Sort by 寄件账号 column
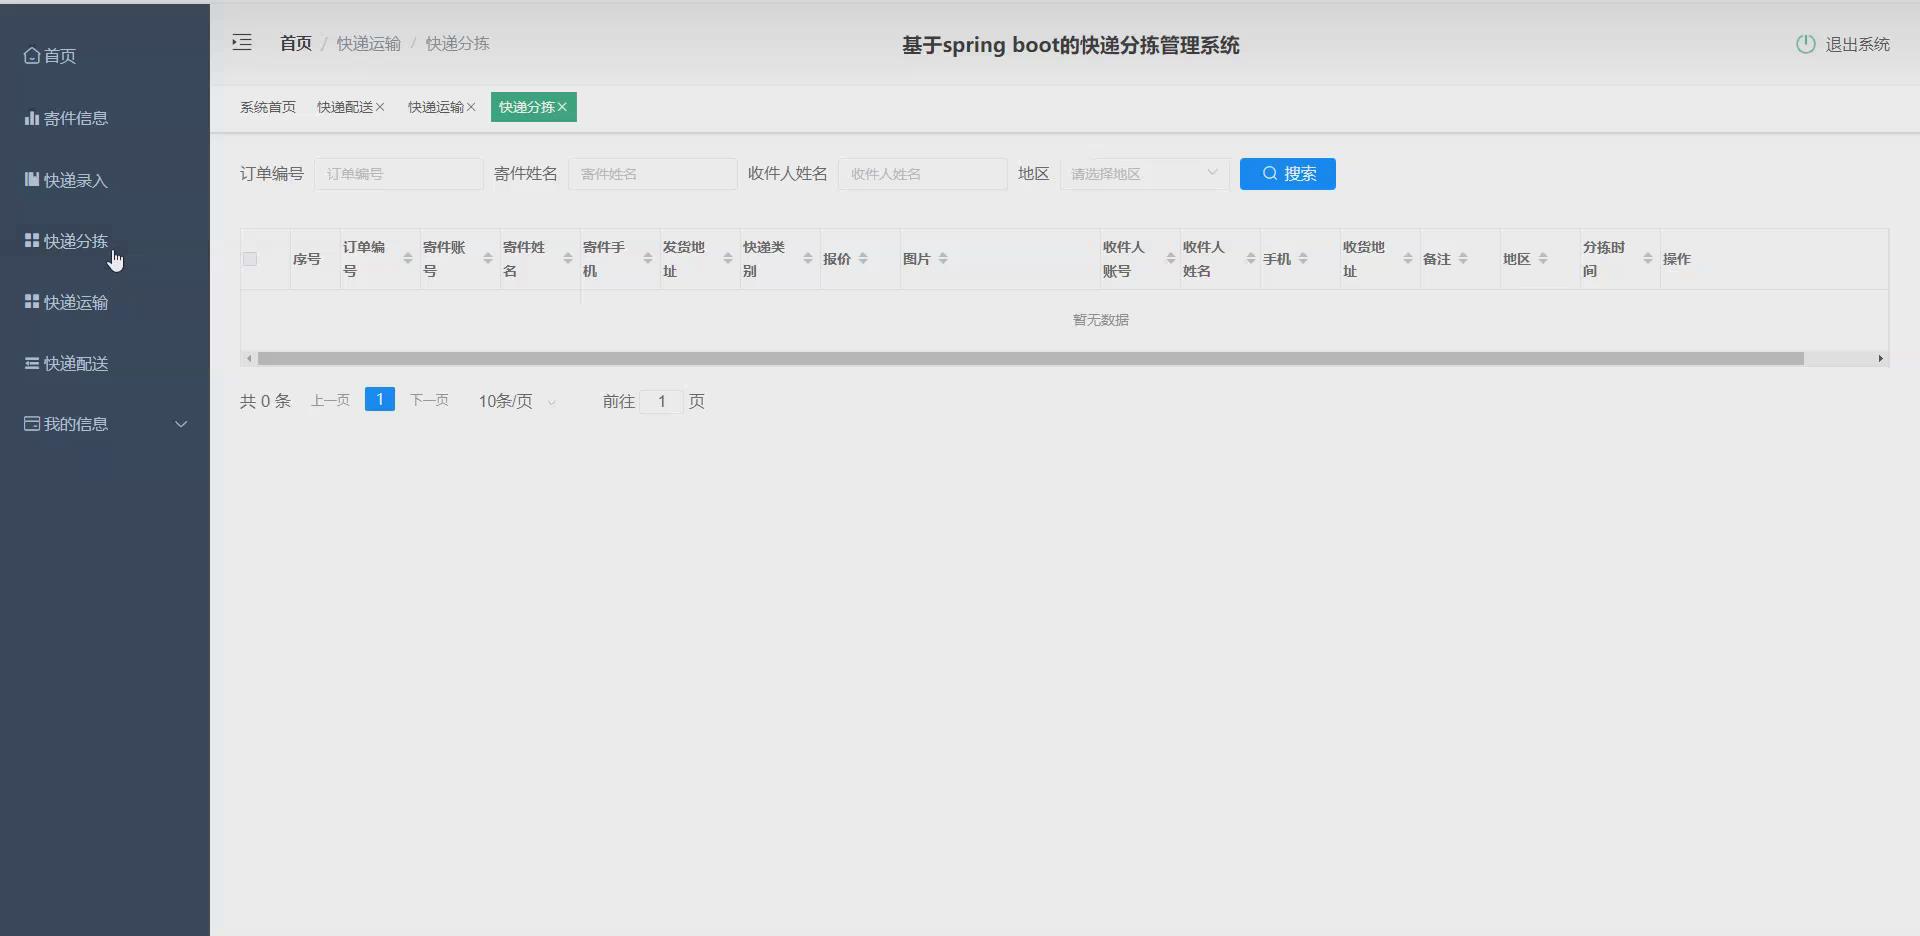 point(488,259)
